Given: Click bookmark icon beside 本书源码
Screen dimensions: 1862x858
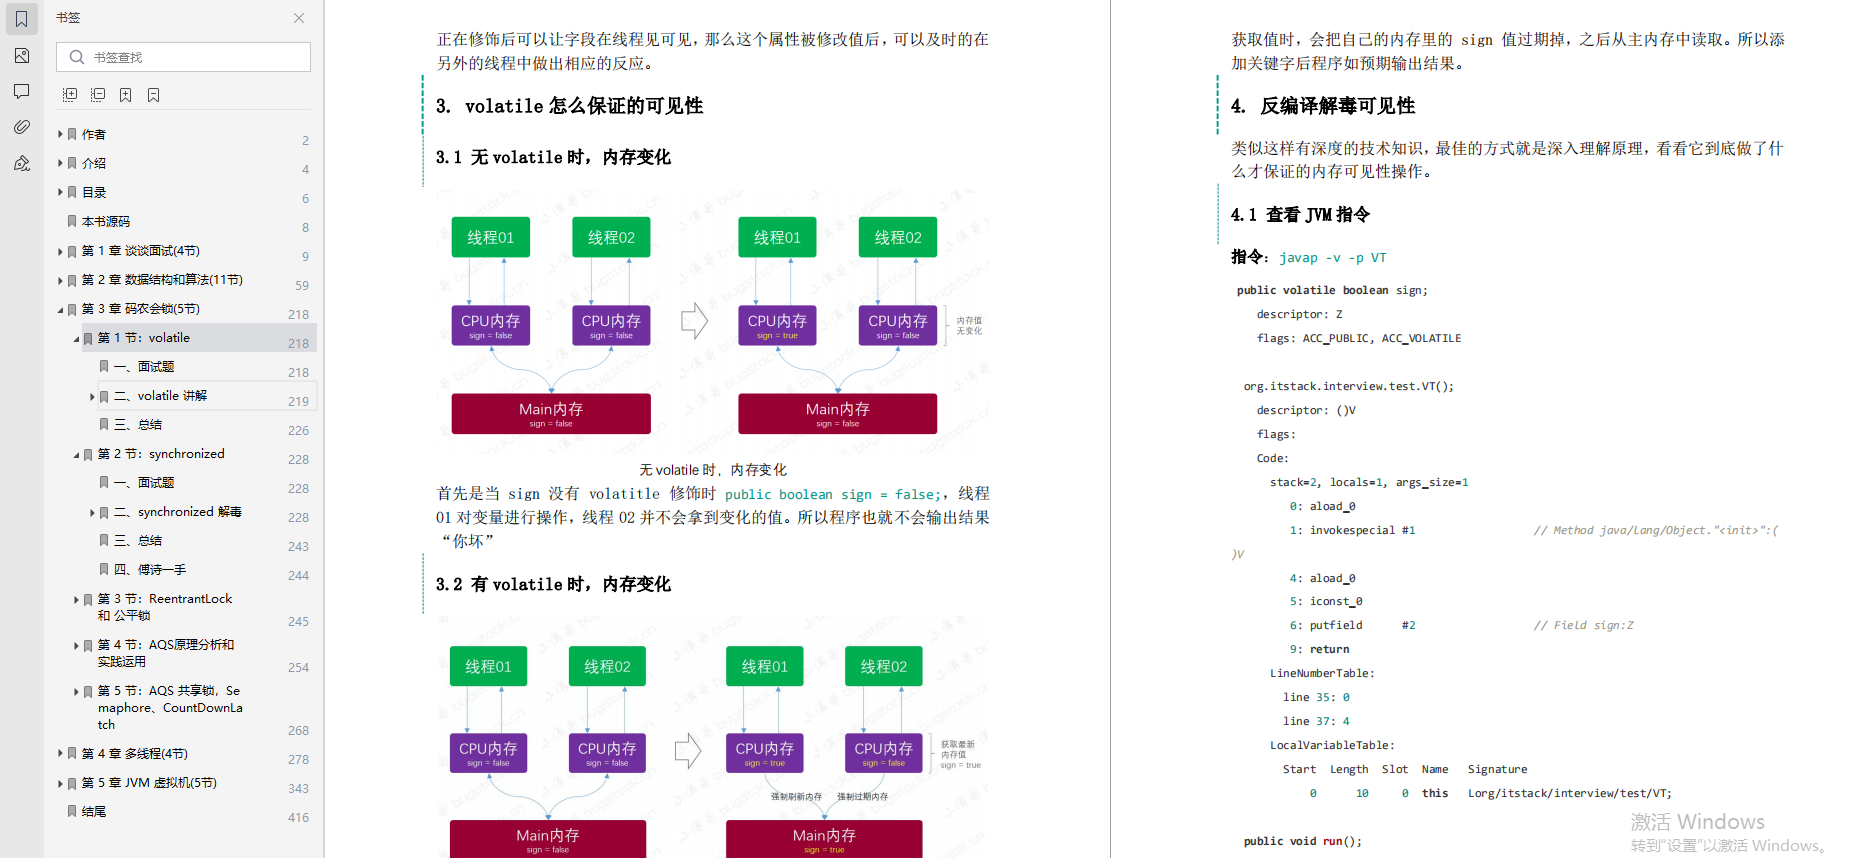Looking at the screenshot, I should click(72, 221).
